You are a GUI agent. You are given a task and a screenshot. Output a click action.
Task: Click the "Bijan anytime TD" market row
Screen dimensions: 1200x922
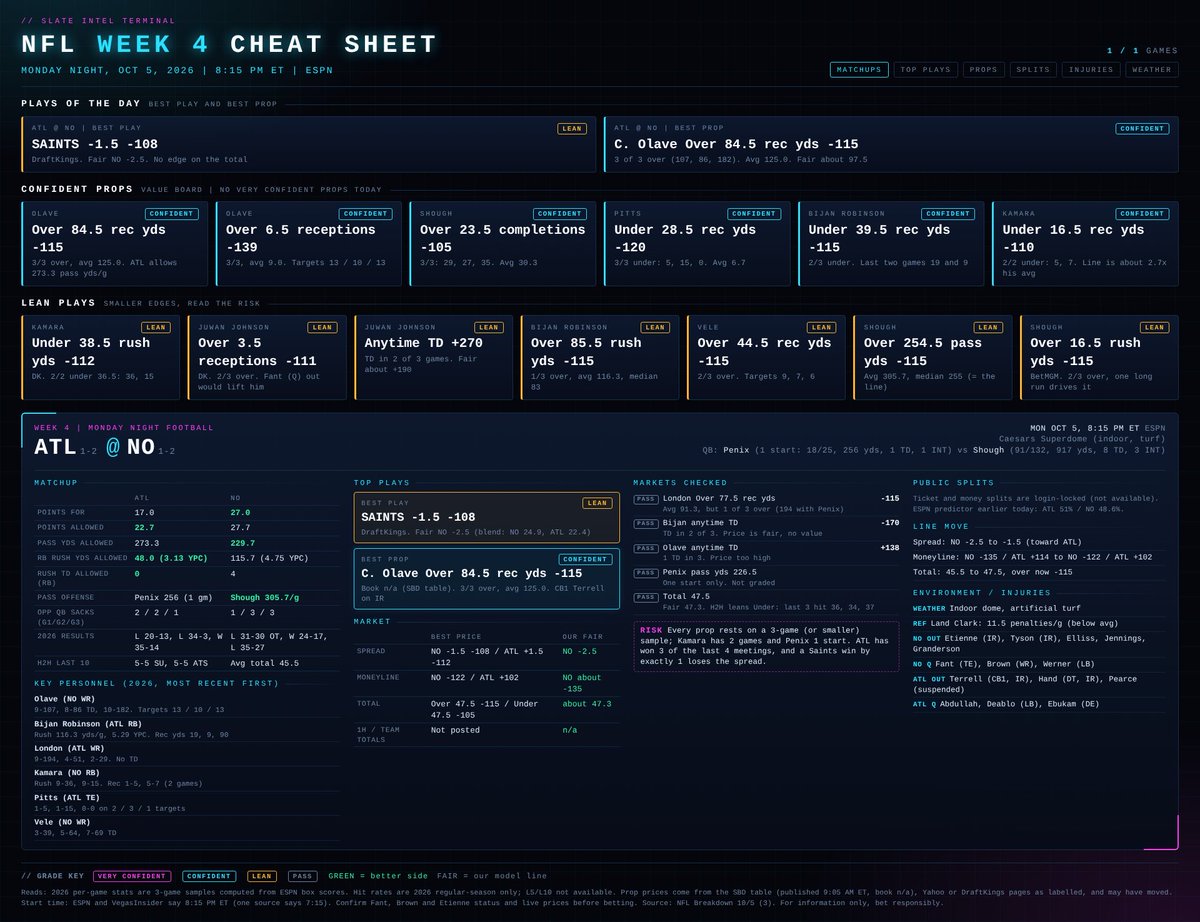pos(766,527)
